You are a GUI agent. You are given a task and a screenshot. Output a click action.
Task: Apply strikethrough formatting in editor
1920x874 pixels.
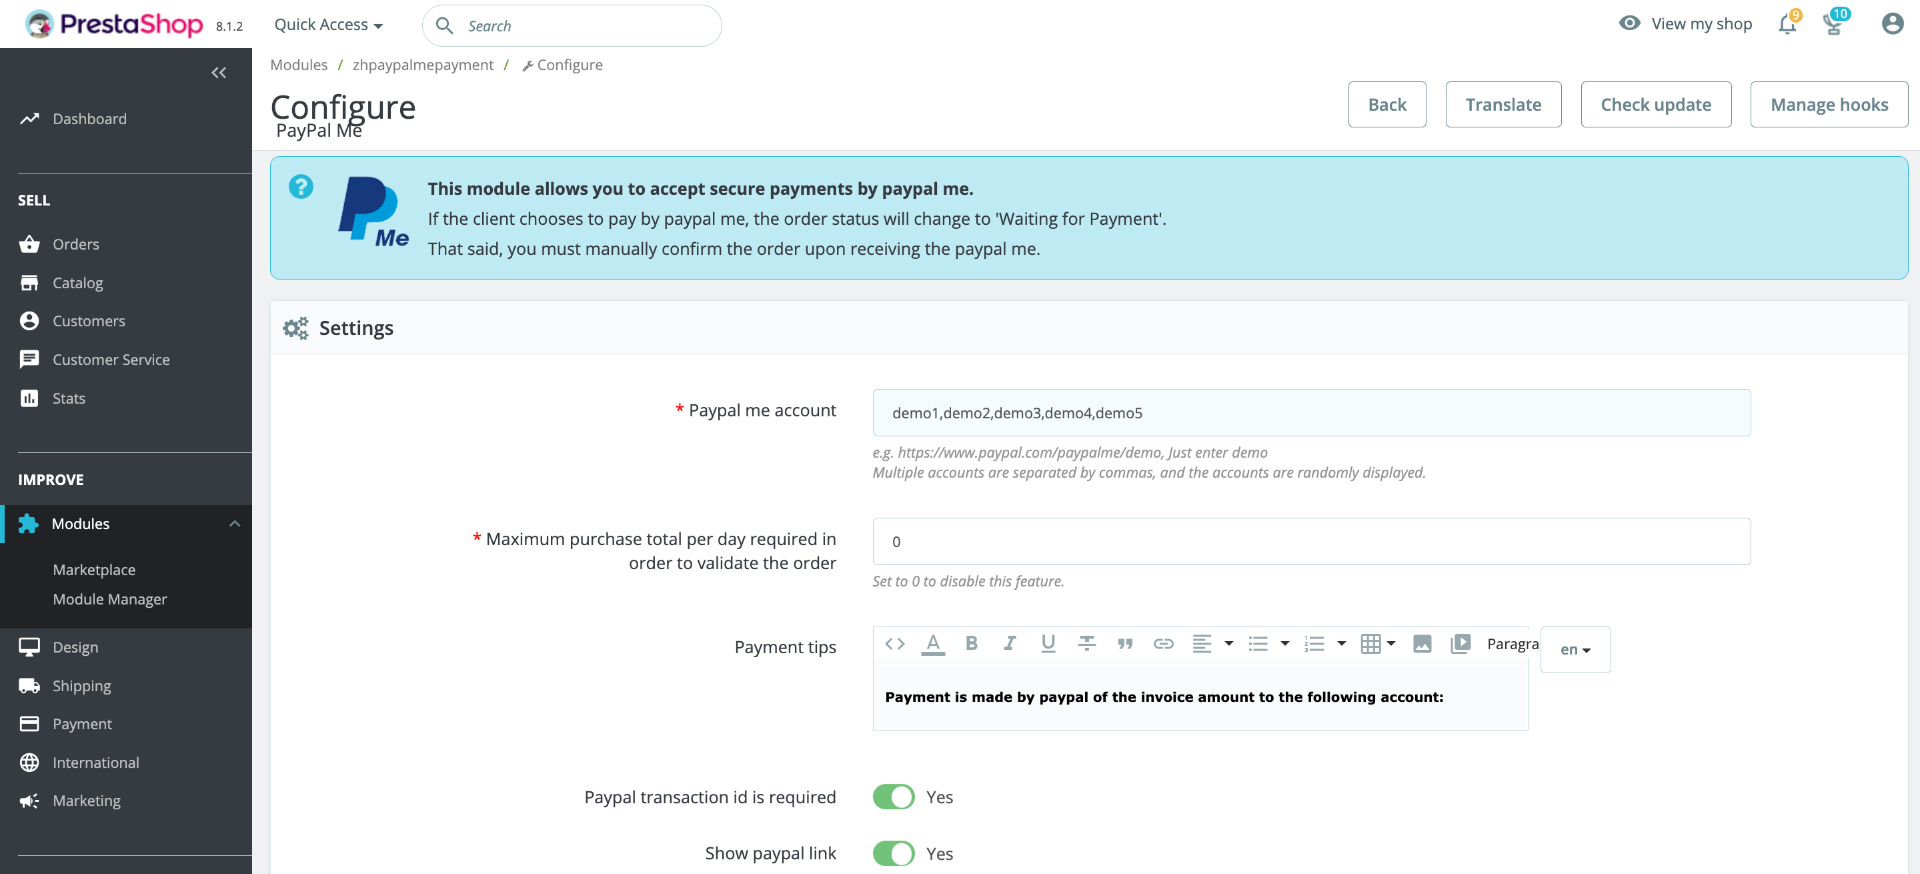point(1087,644)
